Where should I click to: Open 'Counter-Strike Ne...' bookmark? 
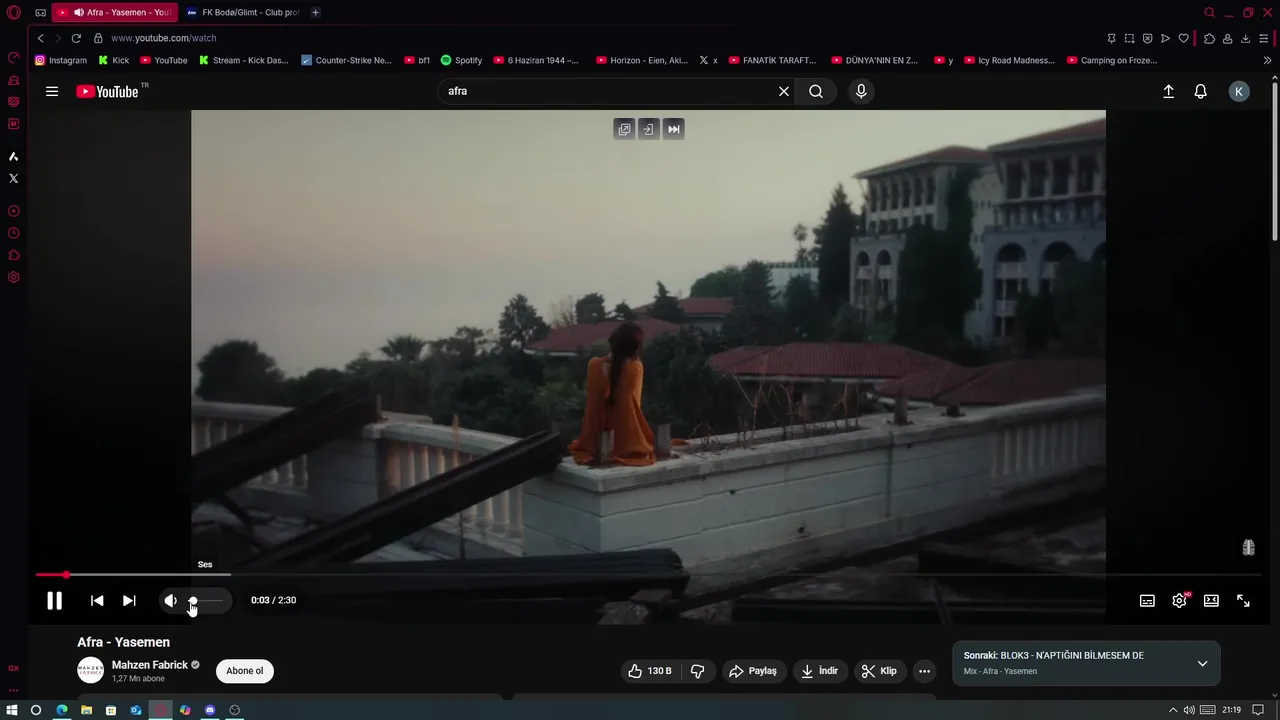tap(346, 60)
